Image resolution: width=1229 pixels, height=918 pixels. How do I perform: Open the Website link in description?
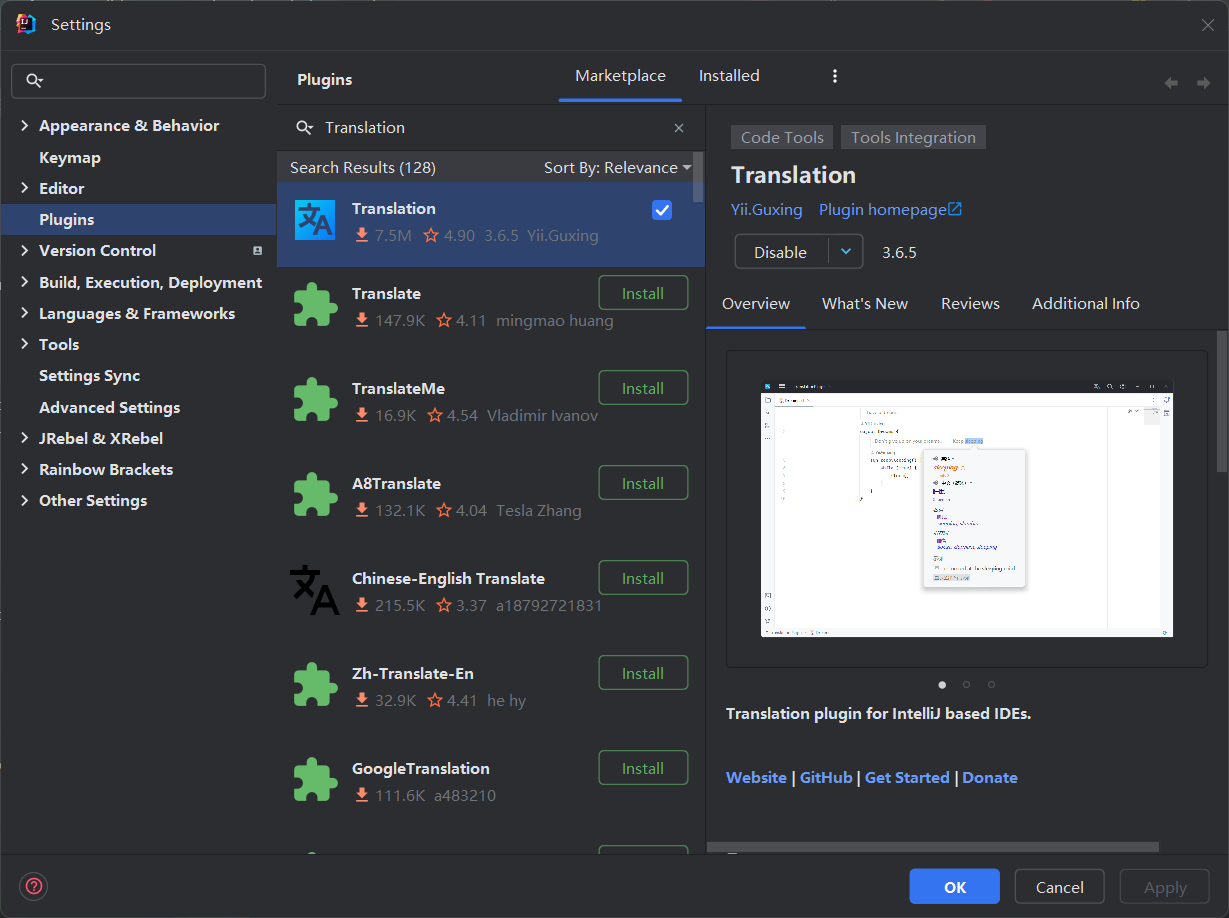pos(756,778)
